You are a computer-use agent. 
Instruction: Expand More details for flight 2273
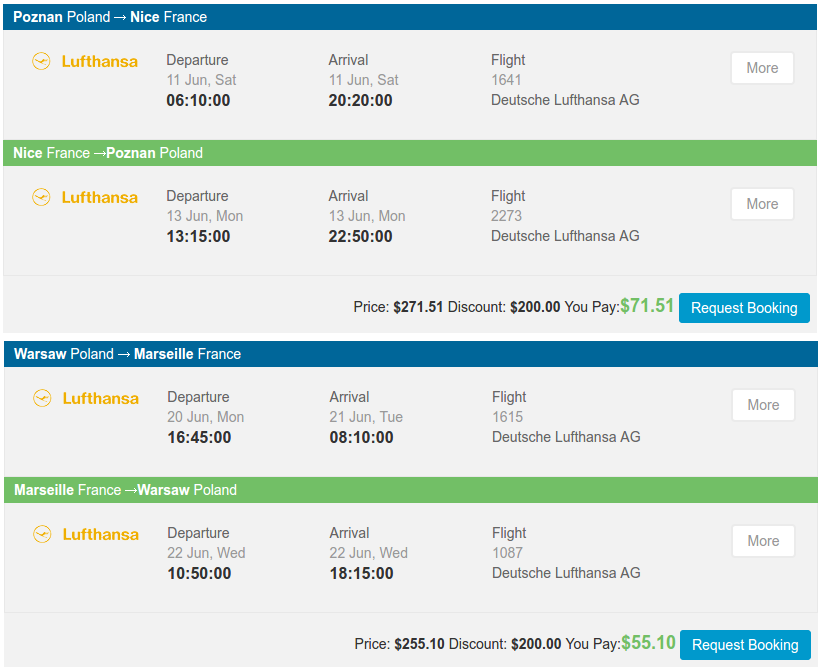pos(762,204)
